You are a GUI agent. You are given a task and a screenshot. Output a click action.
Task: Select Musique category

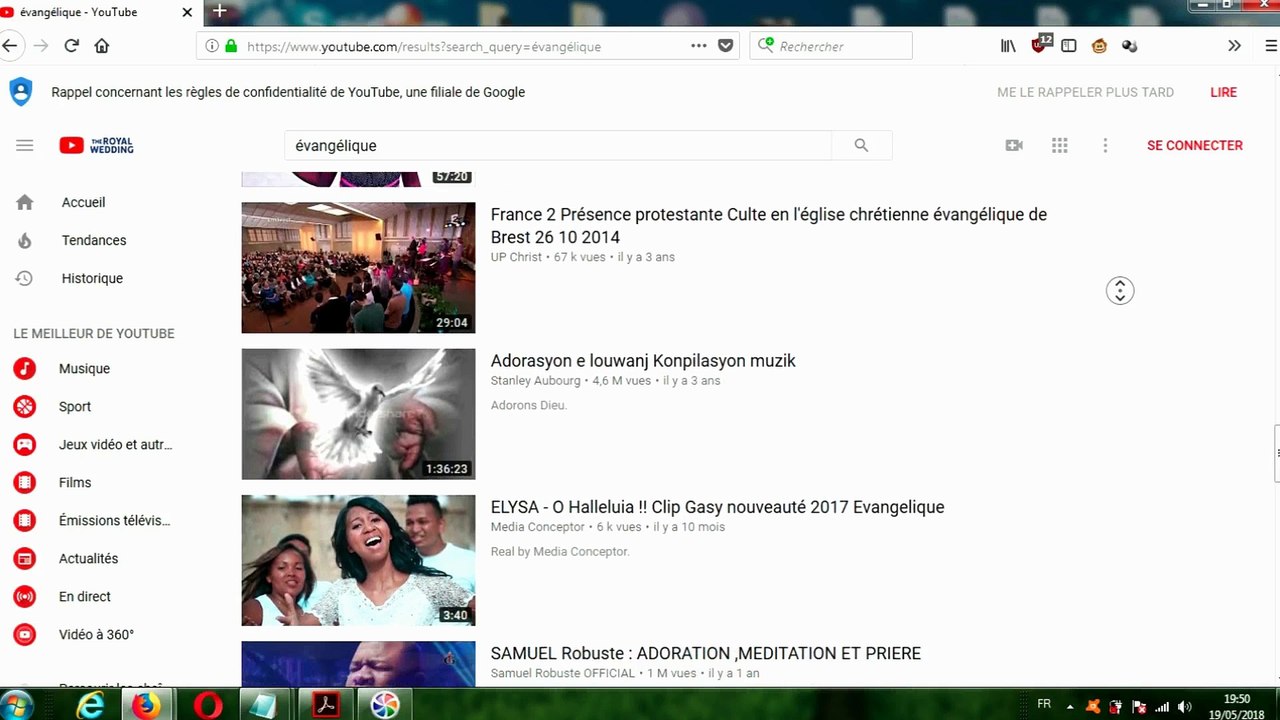(x=84, y=368)
